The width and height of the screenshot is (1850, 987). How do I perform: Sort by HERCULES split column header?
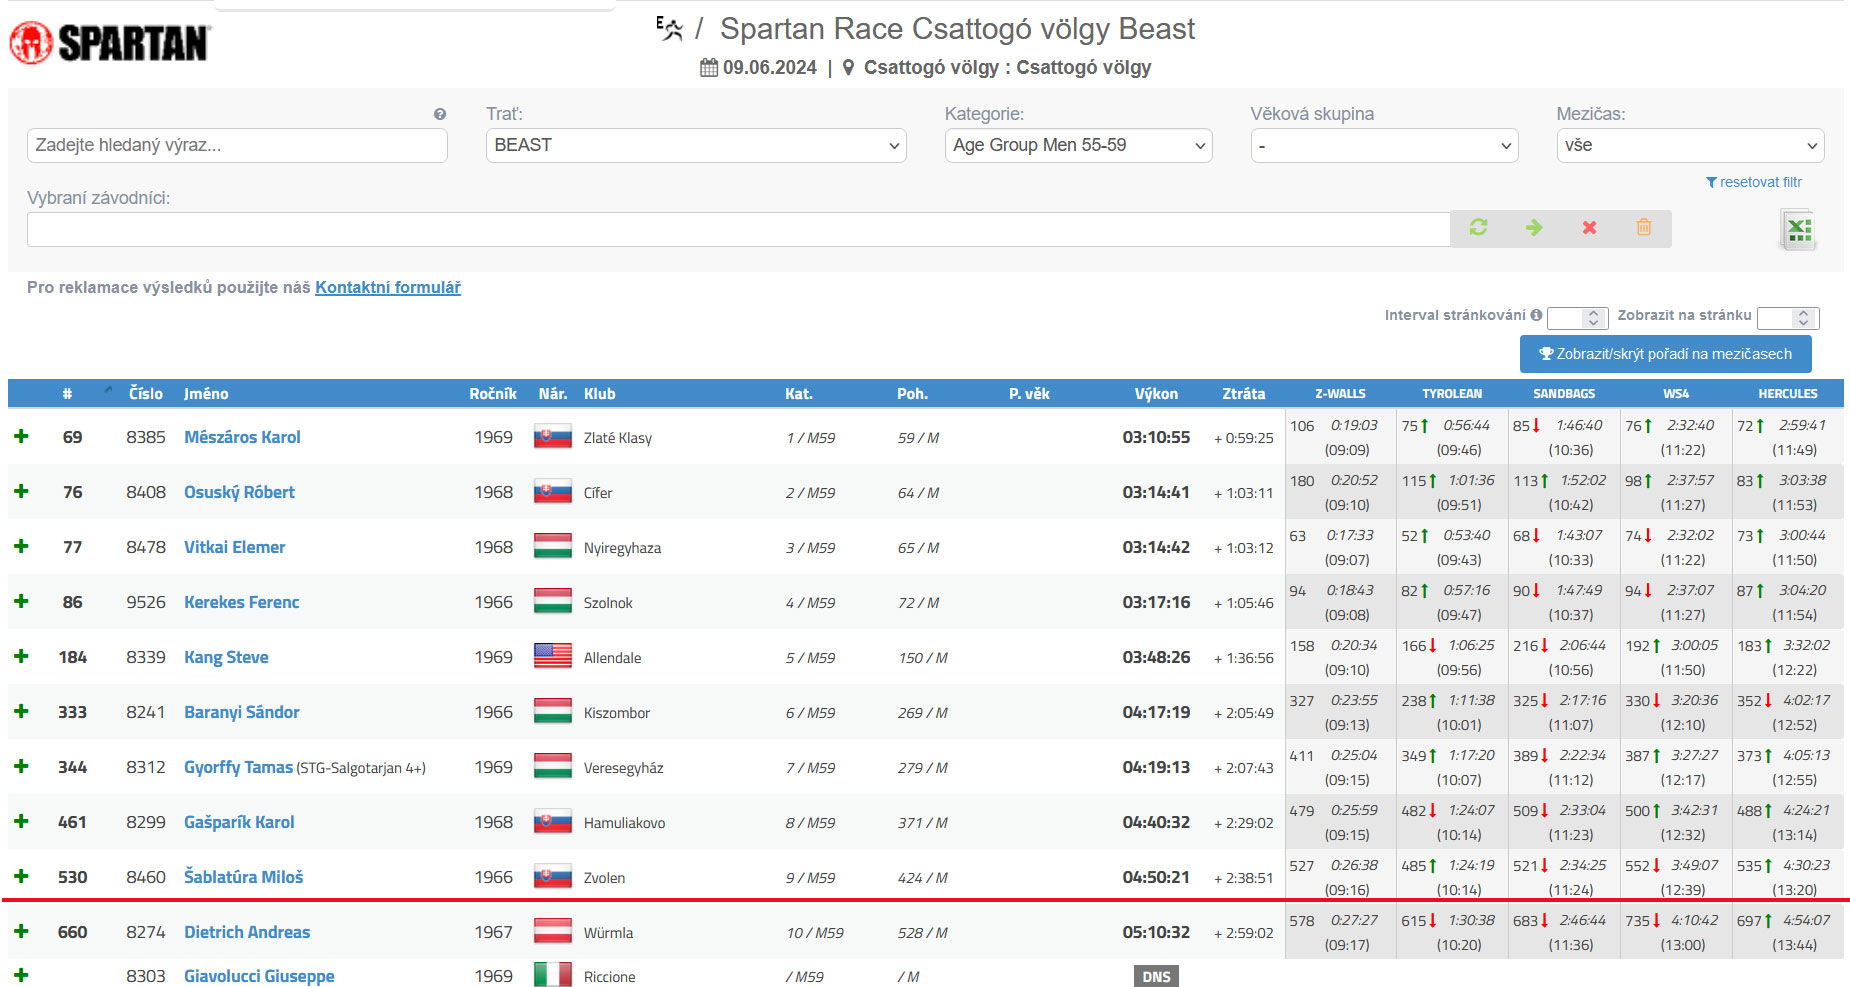[1788, 394]
